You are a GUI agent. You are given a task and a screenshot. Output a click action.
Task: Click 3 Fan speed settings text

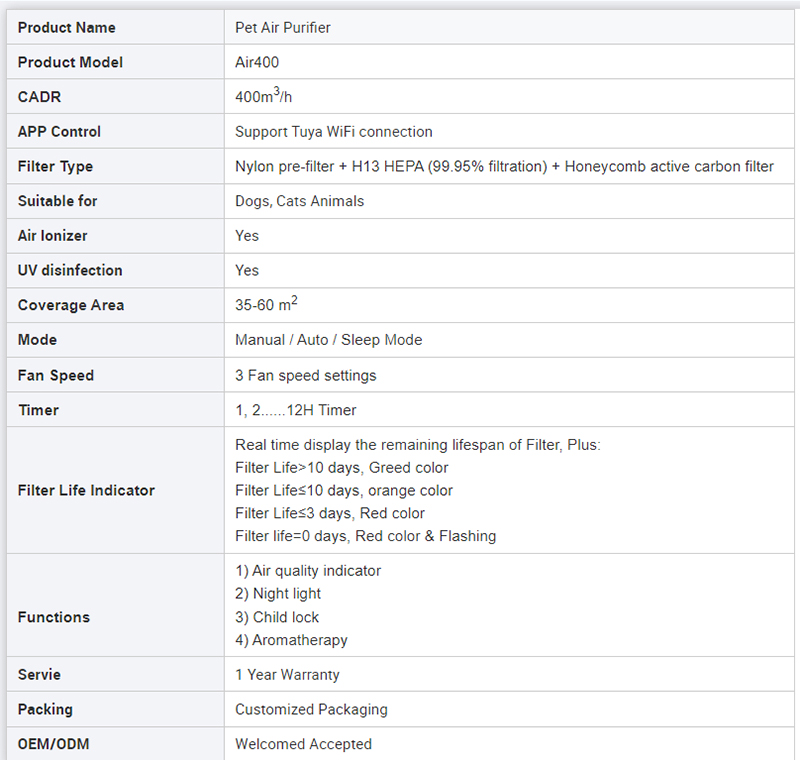tap(305, 375)
